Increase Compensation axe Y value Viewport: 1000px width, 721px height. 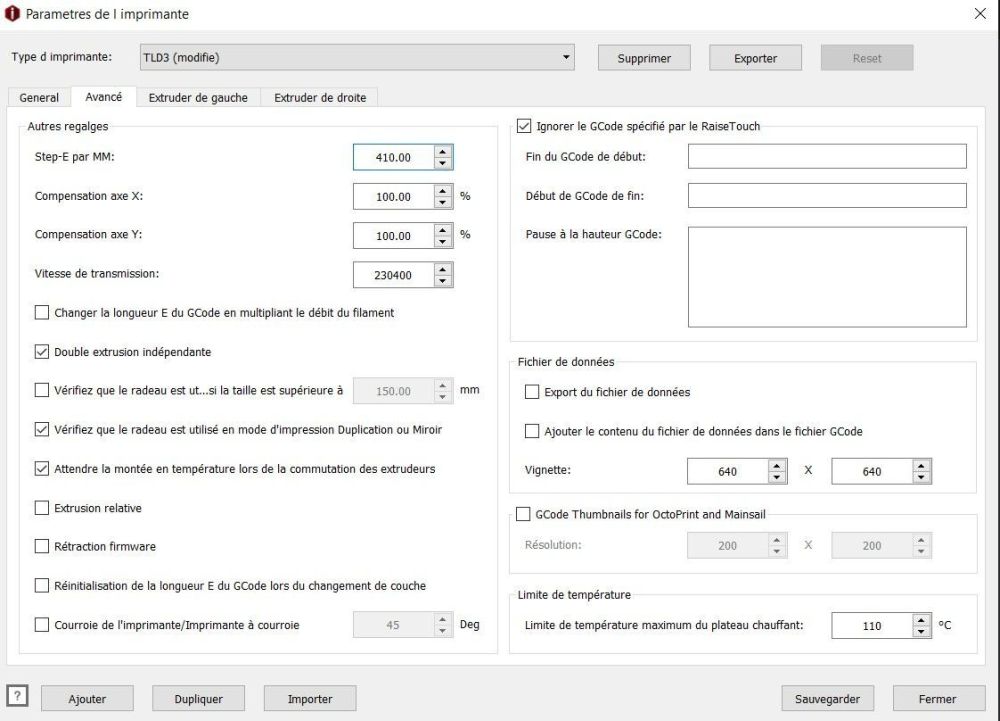click(443, 229)
